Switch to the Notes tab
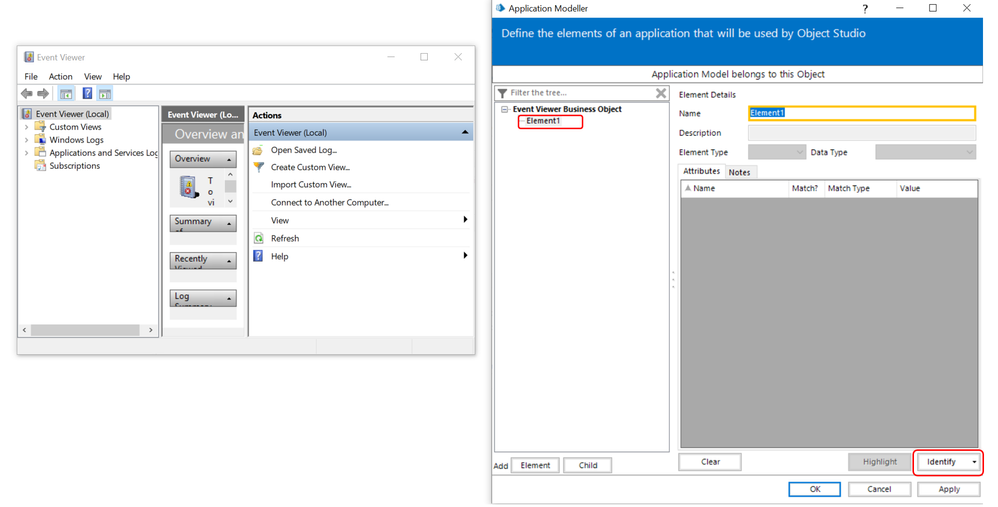The width and height of the screenshot is (998, 507). coord(739,172)
